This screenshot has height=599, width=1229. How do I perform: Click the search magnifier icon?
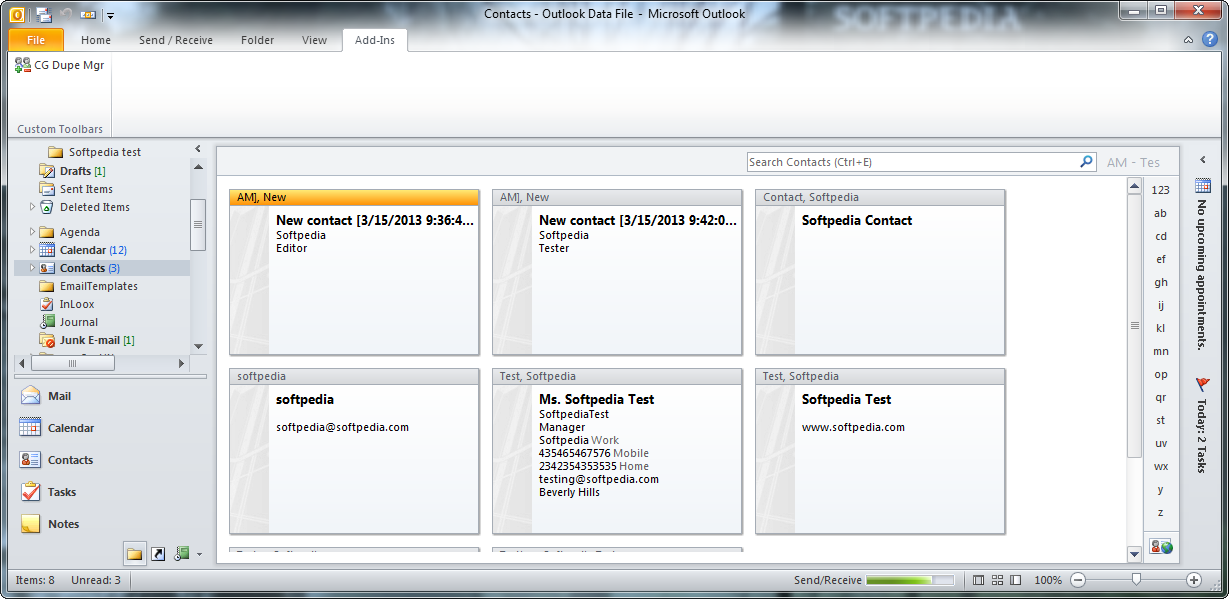(x=1086, y=162)
